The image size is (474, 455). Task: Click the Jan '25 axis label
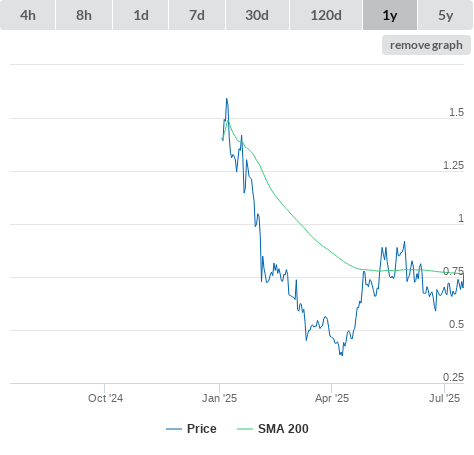219,398
